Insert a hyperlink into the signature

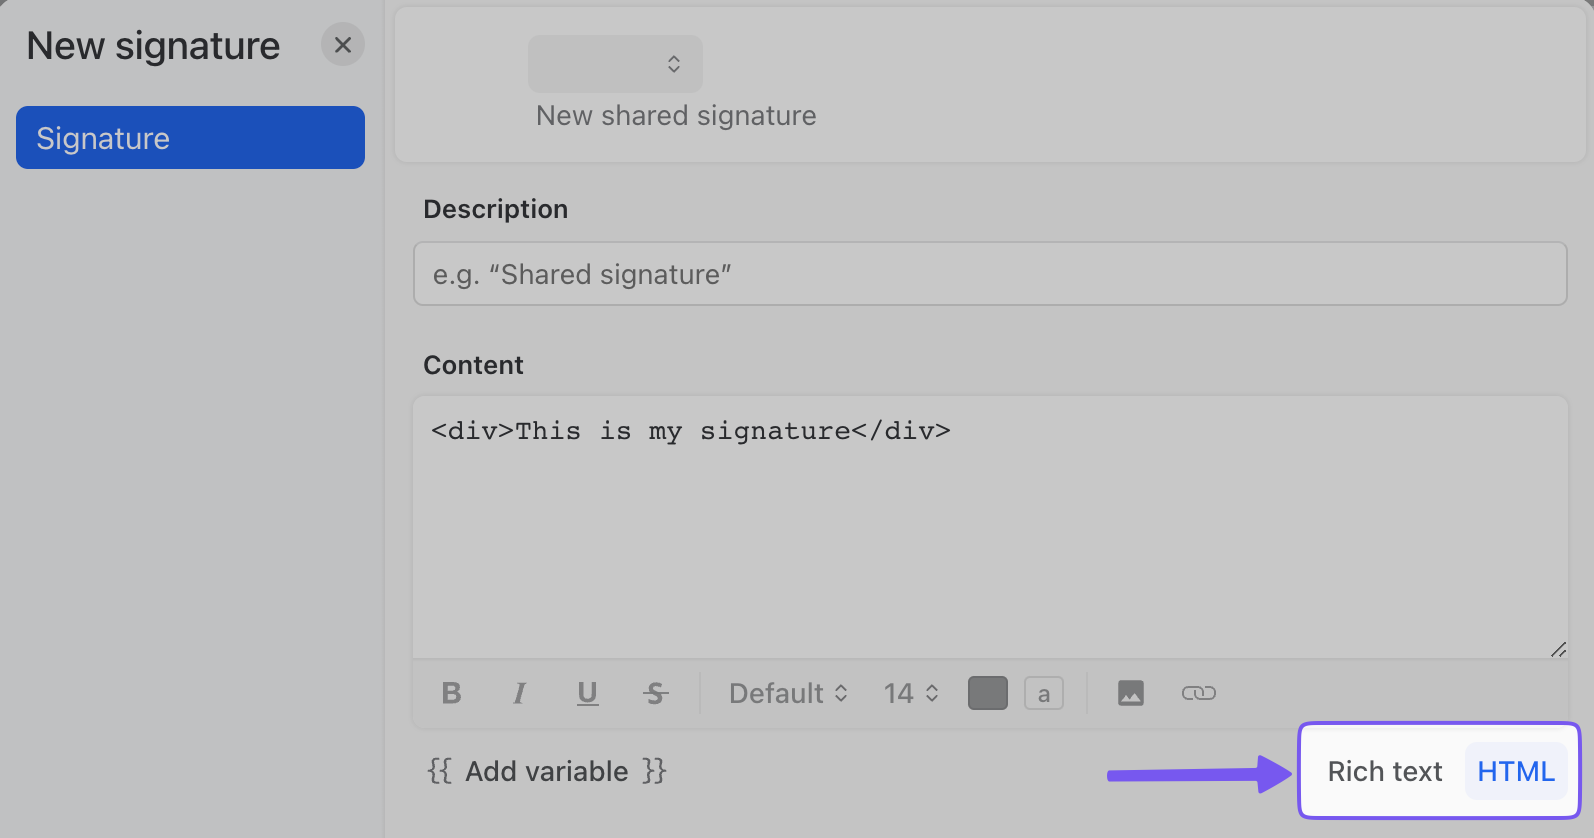[1198, 693]
